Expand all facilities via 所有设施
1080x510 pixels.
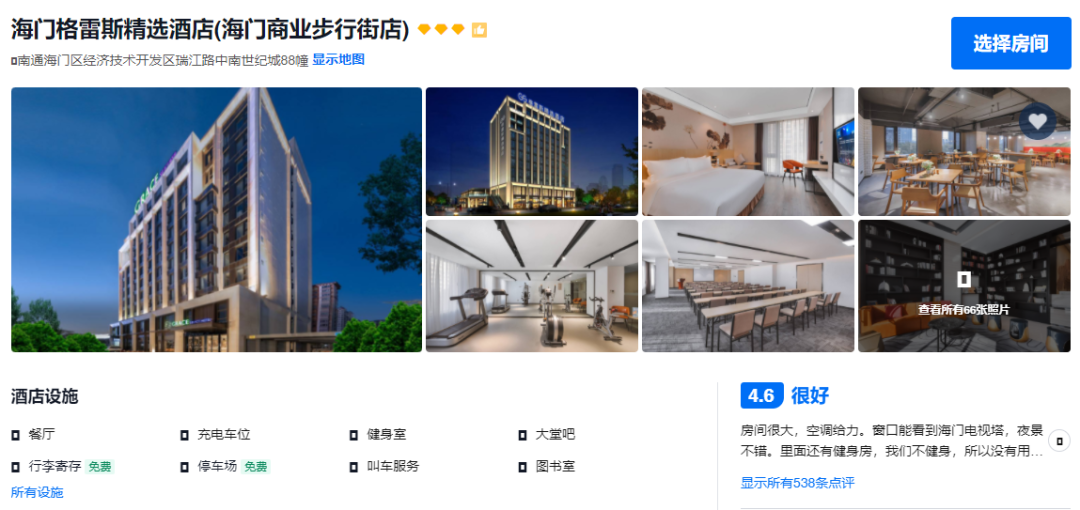tap(37, 492)
